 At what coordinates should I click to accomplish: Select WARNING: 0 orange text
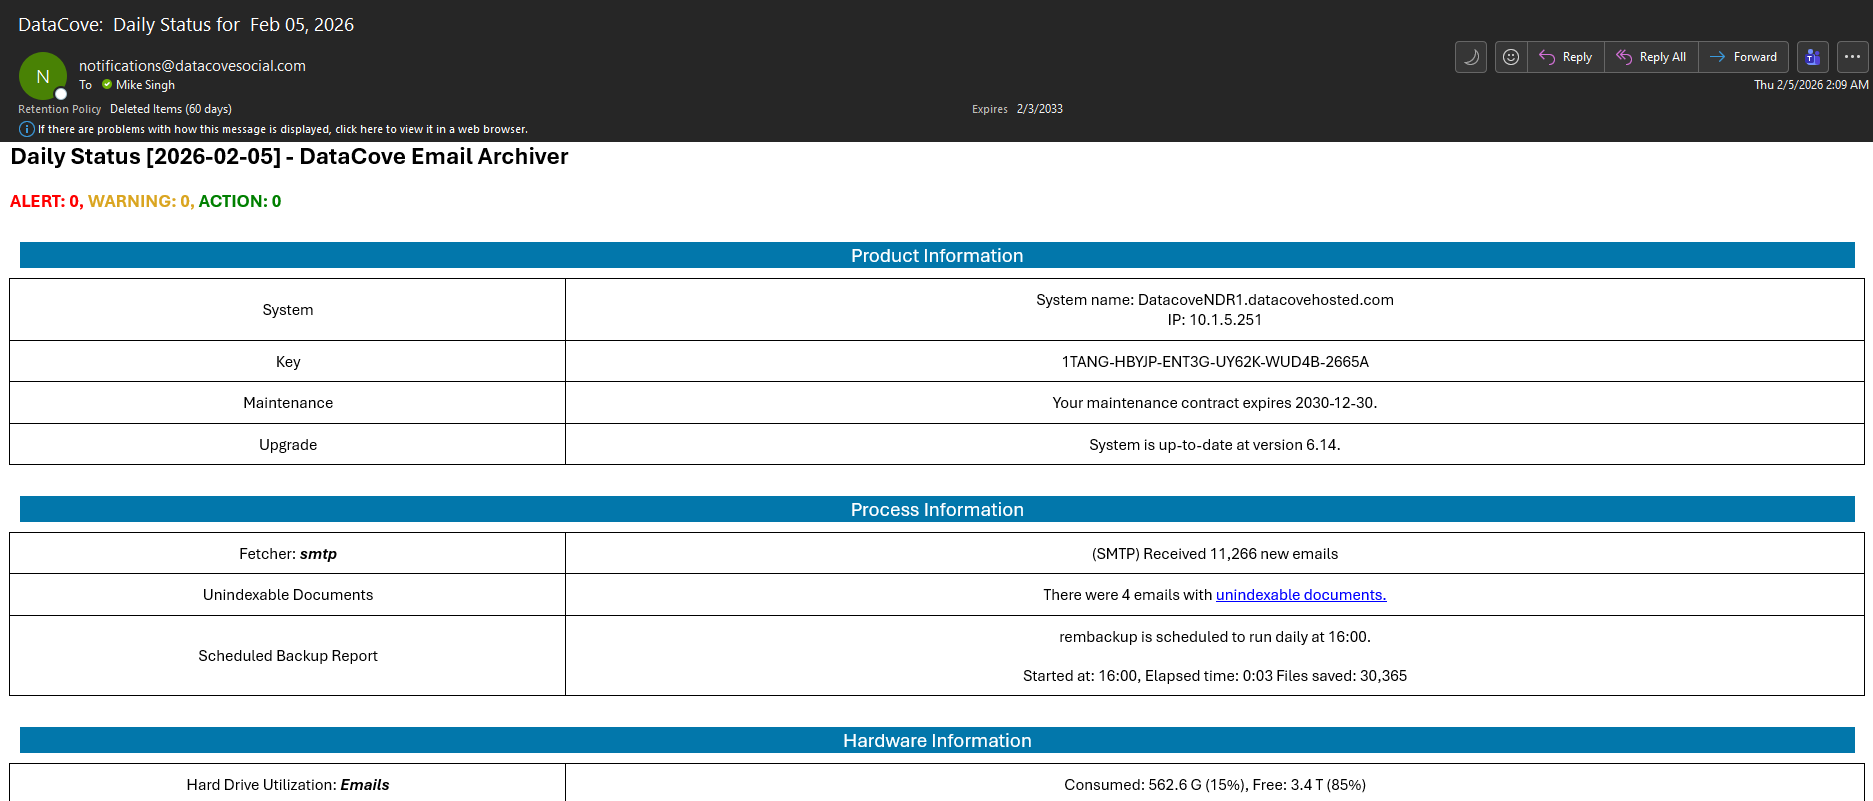tap(141, 201)
